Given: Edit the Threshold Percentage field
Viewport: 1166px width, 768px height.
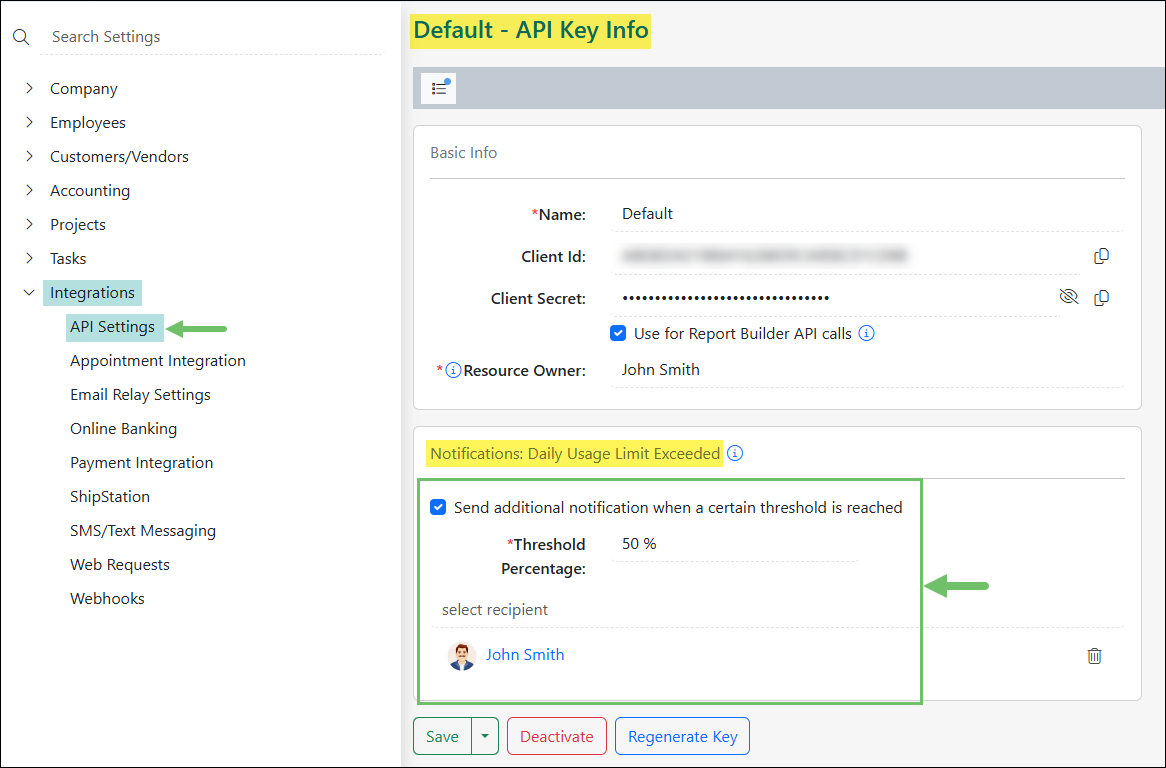Looking at the screenshot, I should coord(735,544).
